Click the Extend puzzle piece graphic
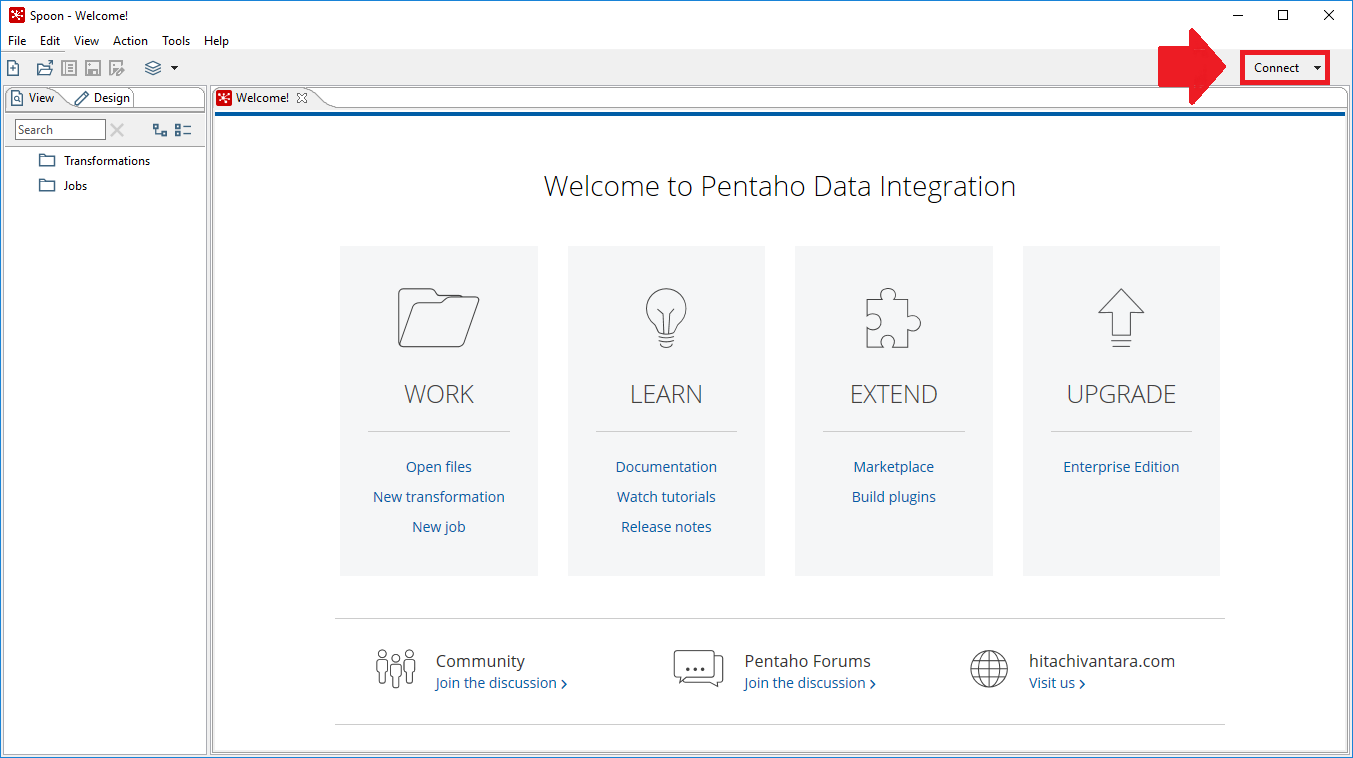Screen dimensions: 1353x758 (x=893, y=318)
